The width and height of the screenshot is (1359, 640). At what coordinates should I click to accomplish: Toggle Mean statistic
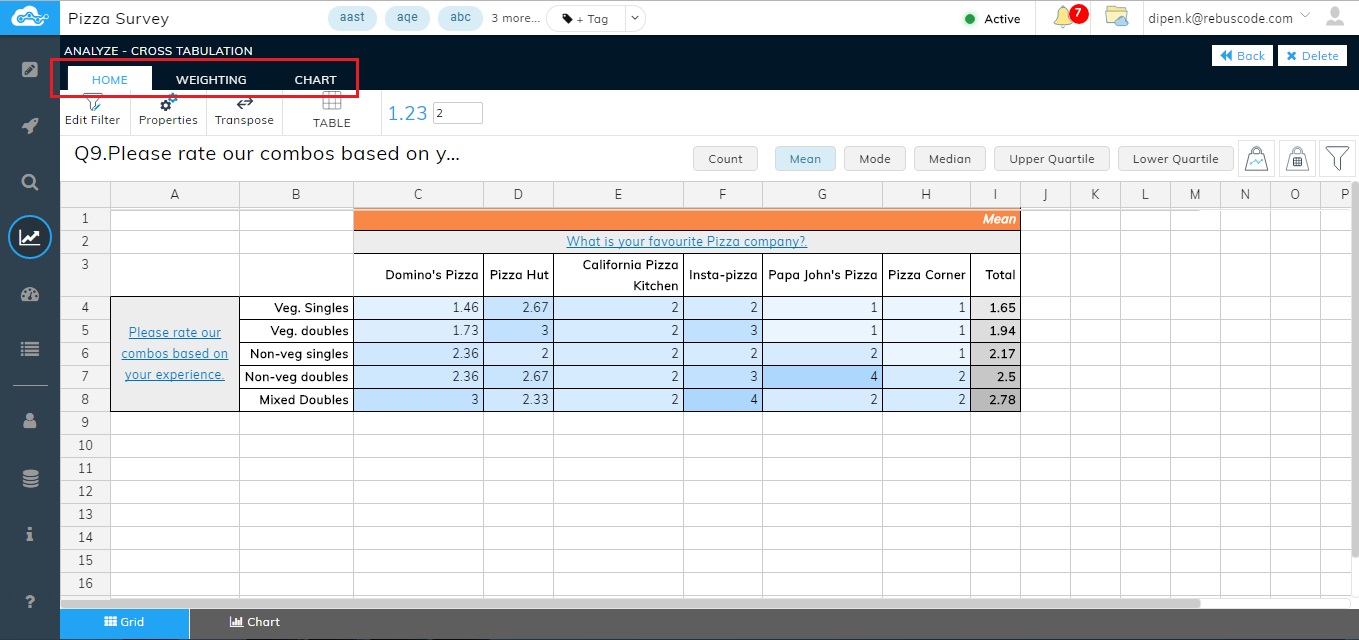(x=805, y=158)
